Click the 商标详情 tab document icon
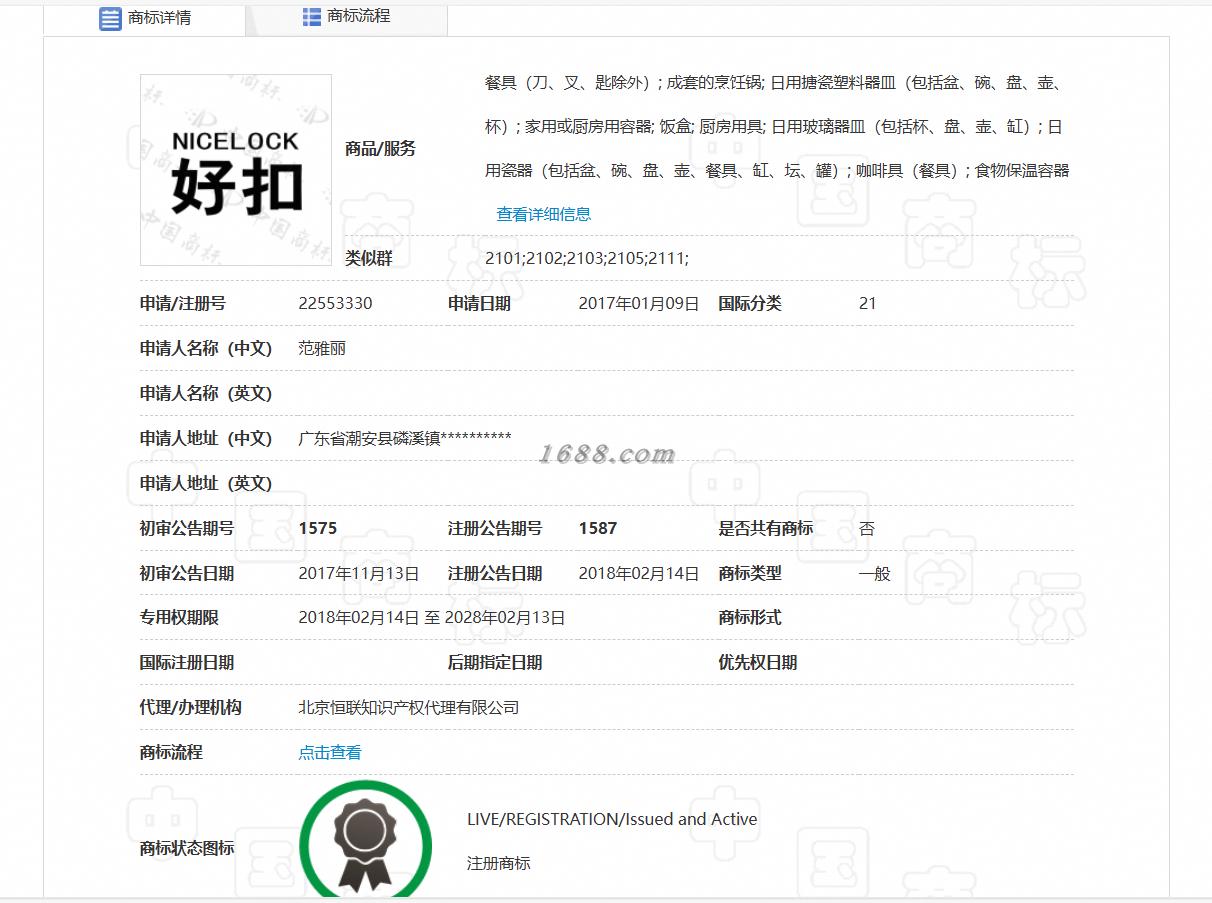Viewport: 1212px width, 903px height. pyautogui.click(x=110, y=18)
